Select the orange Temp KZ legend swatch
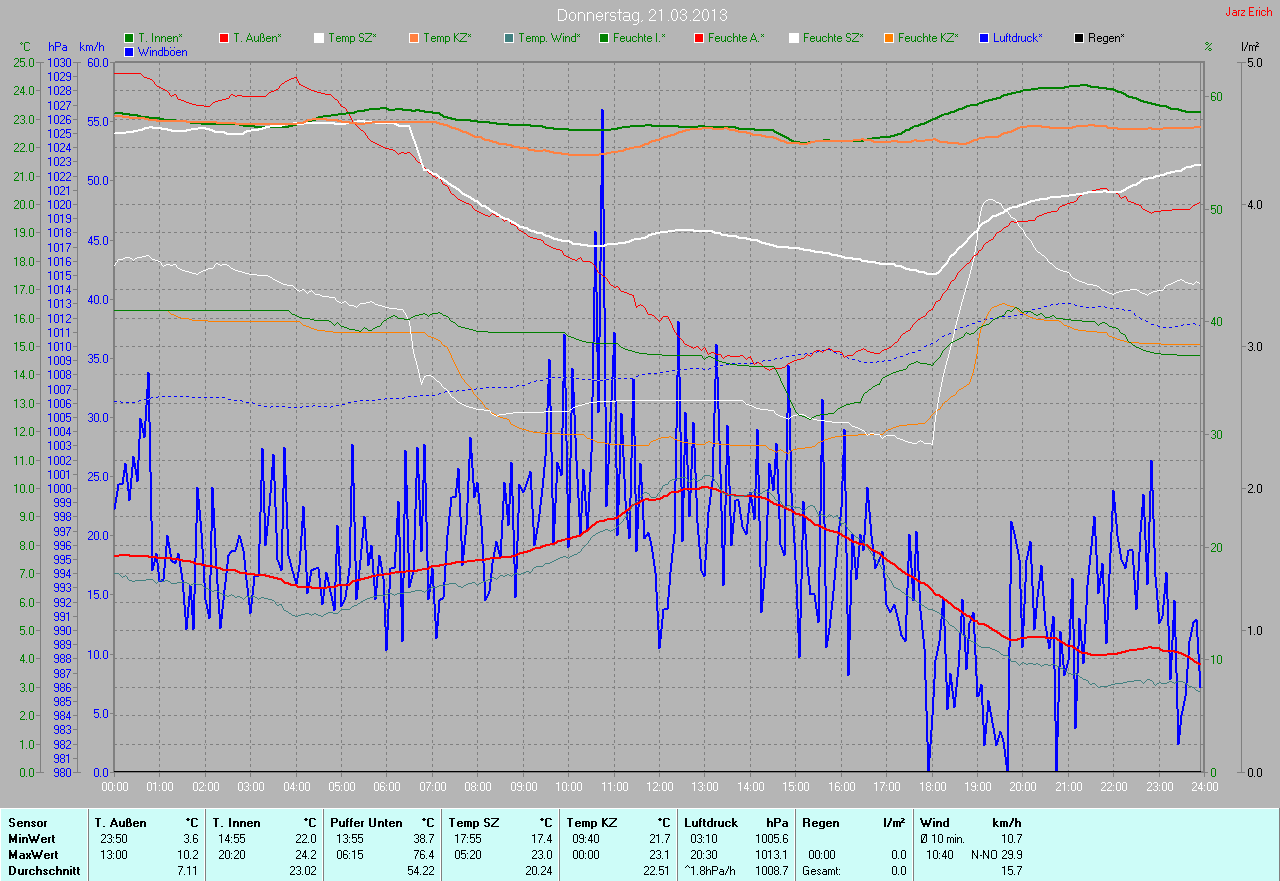 click(414, 38)
